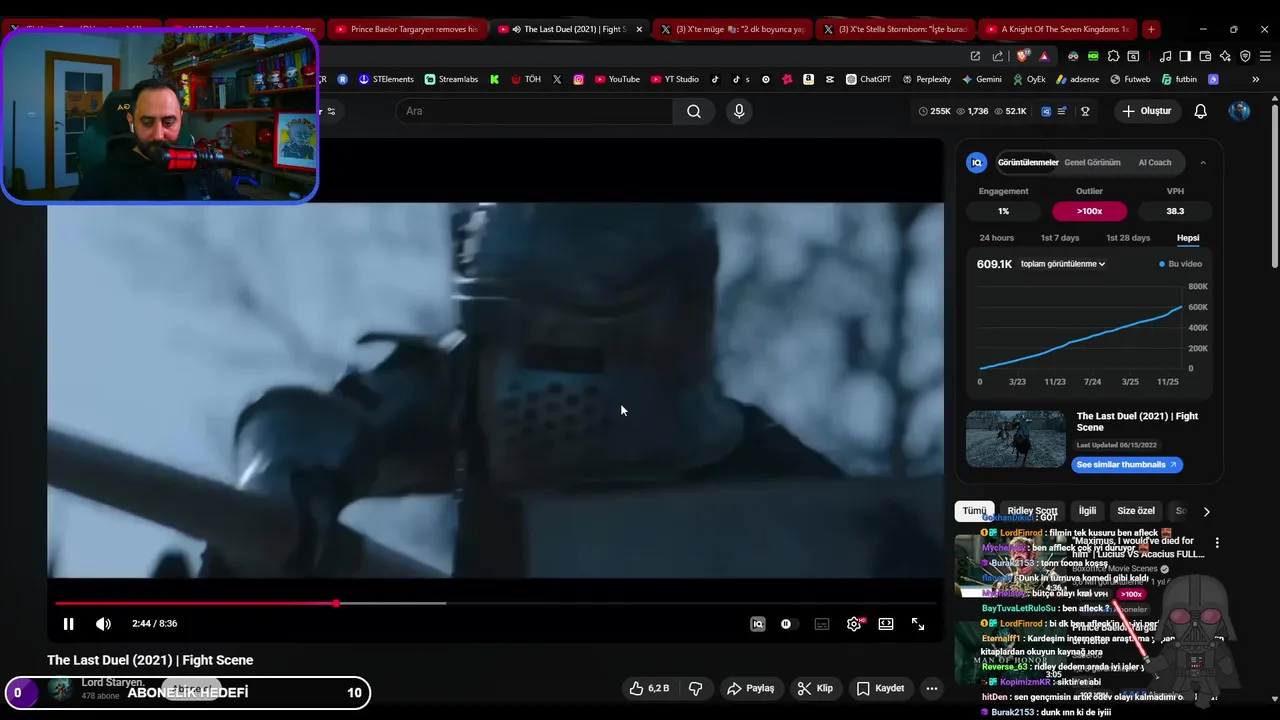Open the player settings gear
Viewport: 1280px width, 720px height.
854,624
